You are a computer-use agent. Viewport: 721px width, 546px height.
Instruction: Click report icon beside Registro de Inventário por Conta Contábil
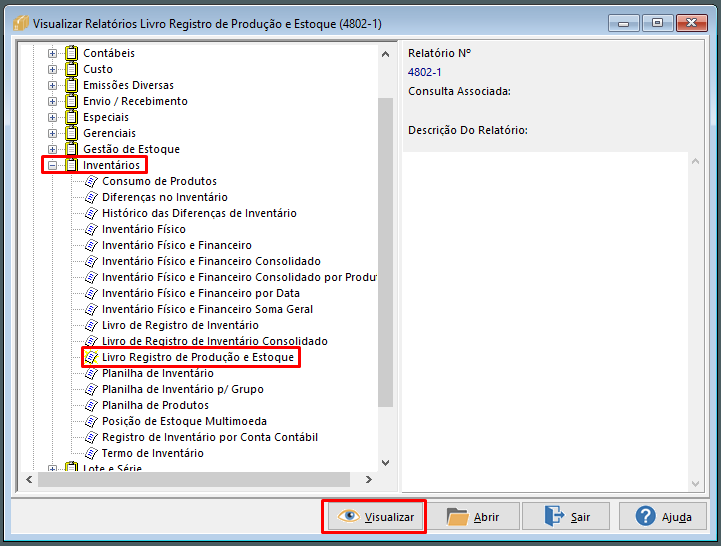[x=92, y=437]
